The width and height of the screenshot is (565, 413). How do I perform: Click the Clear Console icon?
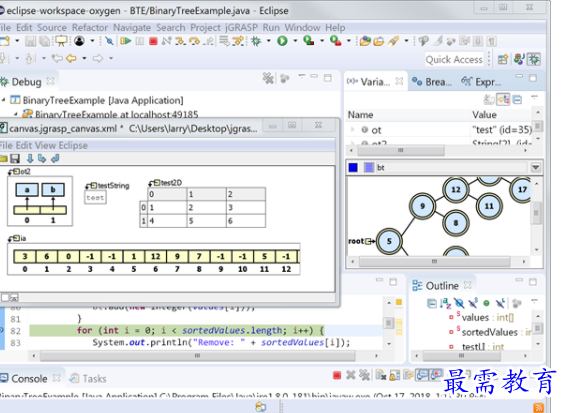381,376
